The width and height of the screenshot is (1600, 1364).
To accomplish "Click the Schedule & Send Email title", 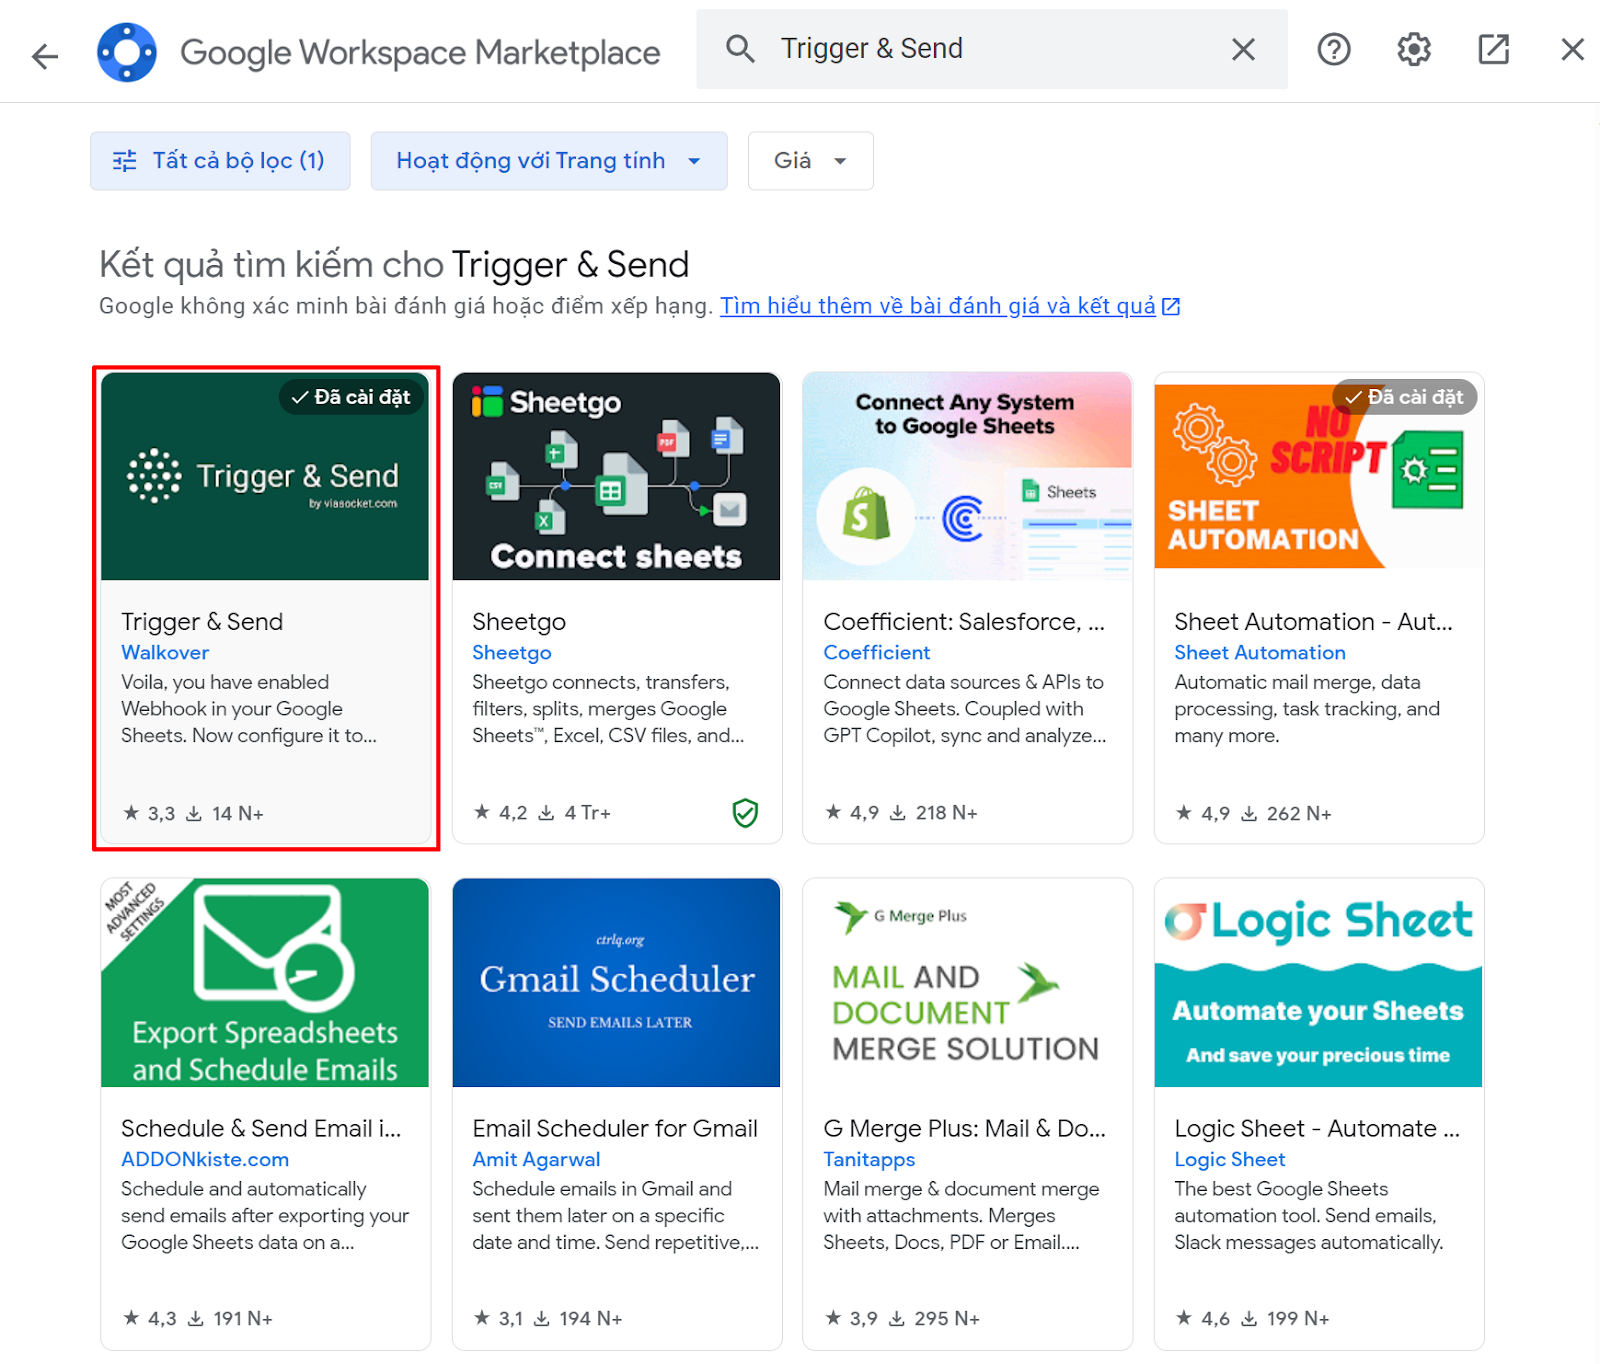I will click(261, 1129).
